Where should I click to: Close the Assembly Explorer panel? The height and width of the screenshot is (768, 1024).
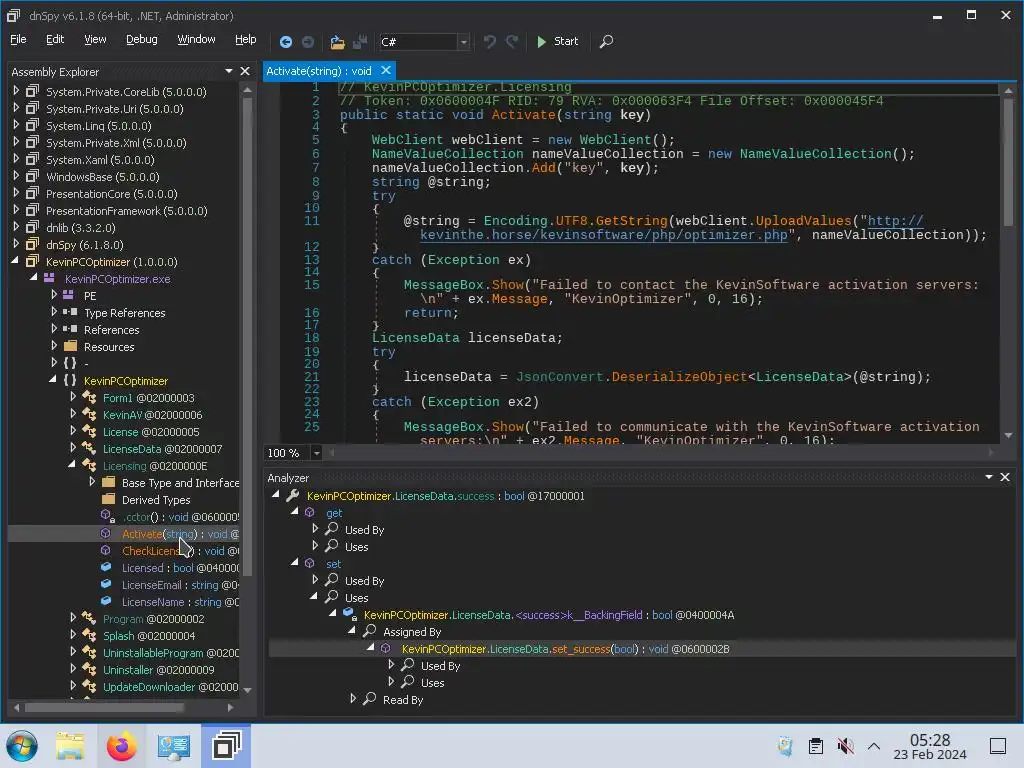click(x=245, y=71)
